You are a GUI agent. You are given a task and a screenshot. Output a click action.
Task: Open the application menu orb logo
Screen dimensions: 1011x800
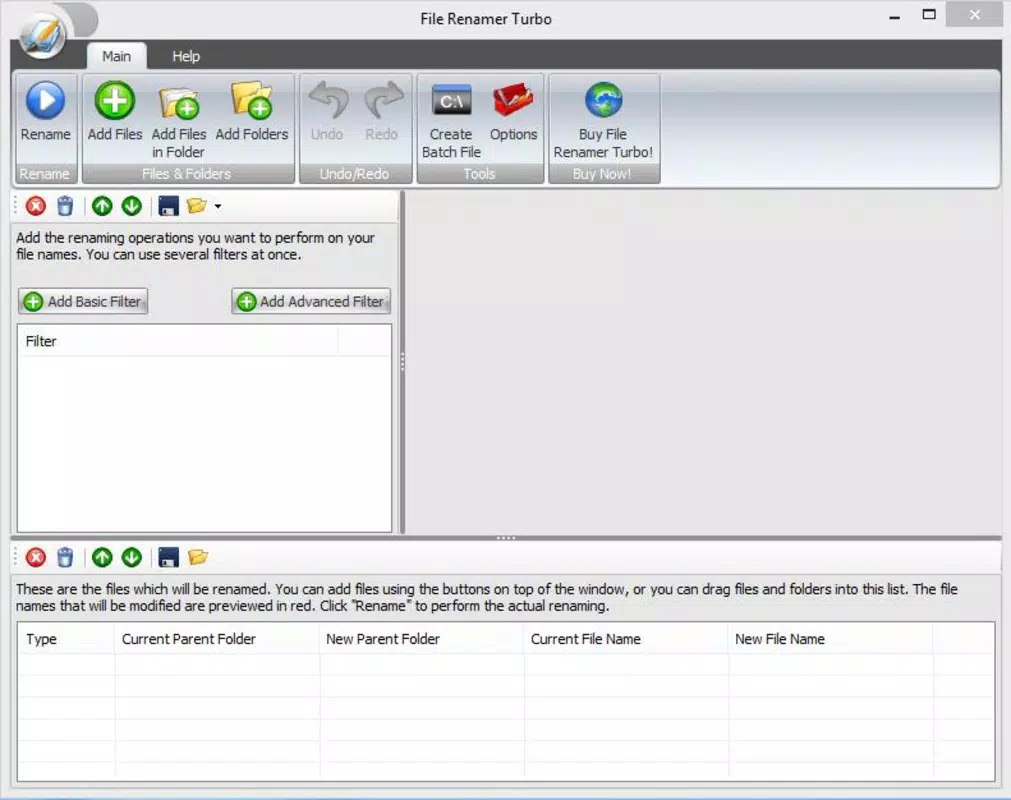coord(43,35)
